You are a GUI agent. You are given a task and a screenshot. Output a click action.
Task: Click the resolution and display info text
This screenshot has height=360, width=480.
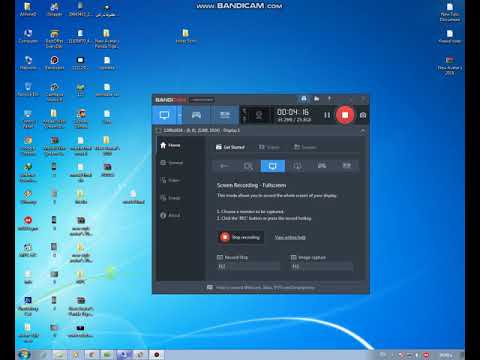pos(201,130)
